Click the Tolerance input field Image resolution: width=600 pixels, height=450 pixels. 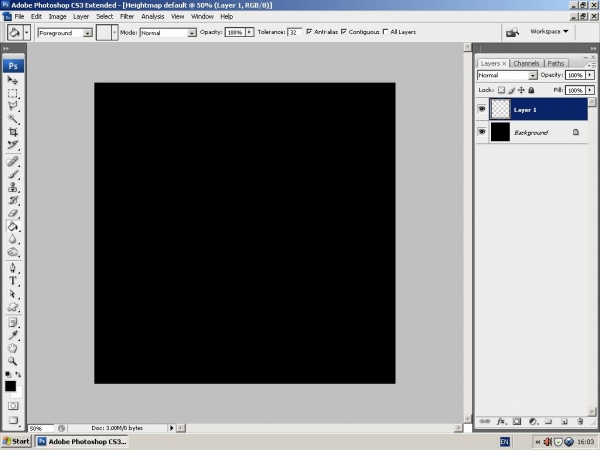[294, 32]
